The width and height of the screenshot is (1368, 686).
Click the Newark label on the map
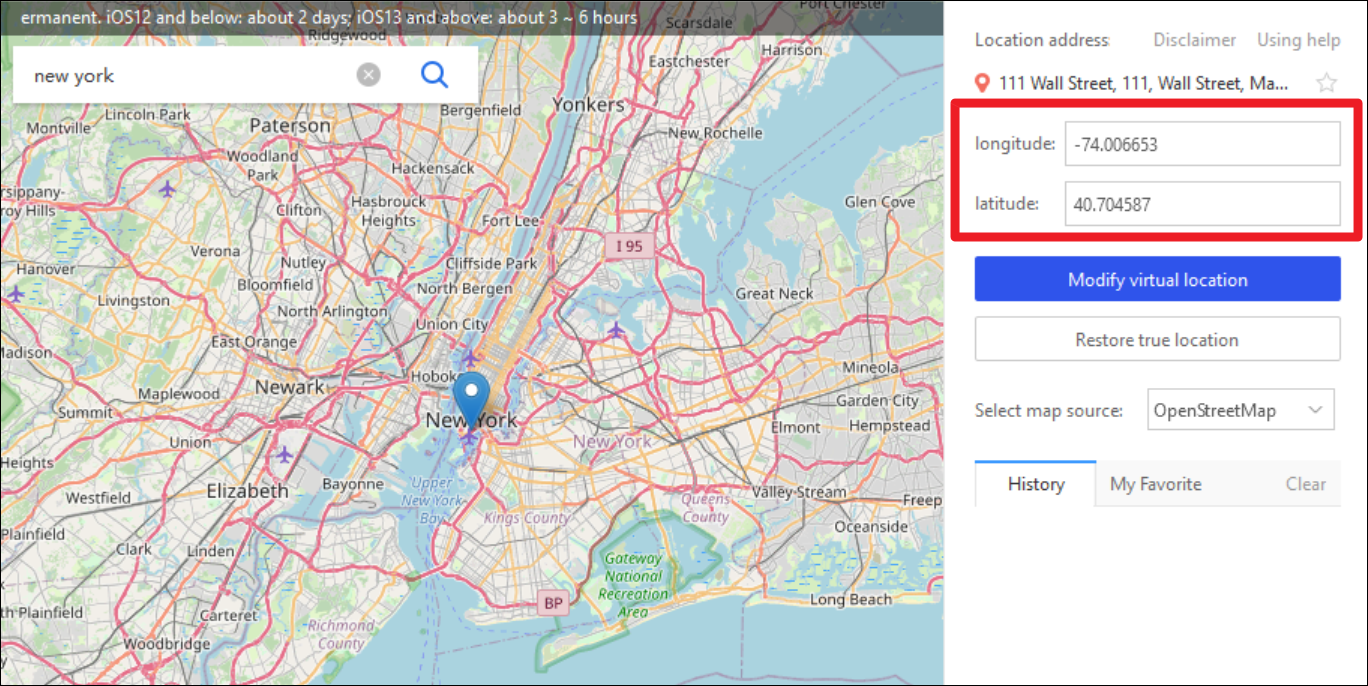(290, 386)
